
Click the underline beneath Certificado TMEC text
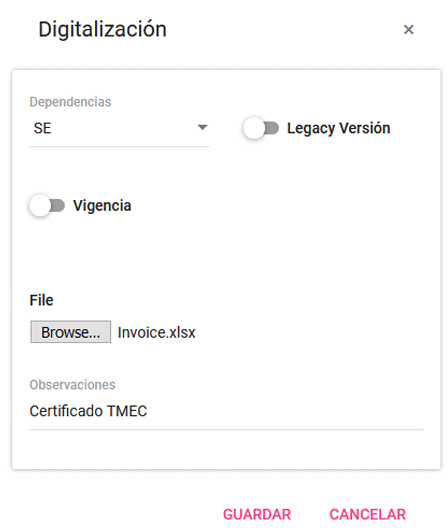[226, 430]
